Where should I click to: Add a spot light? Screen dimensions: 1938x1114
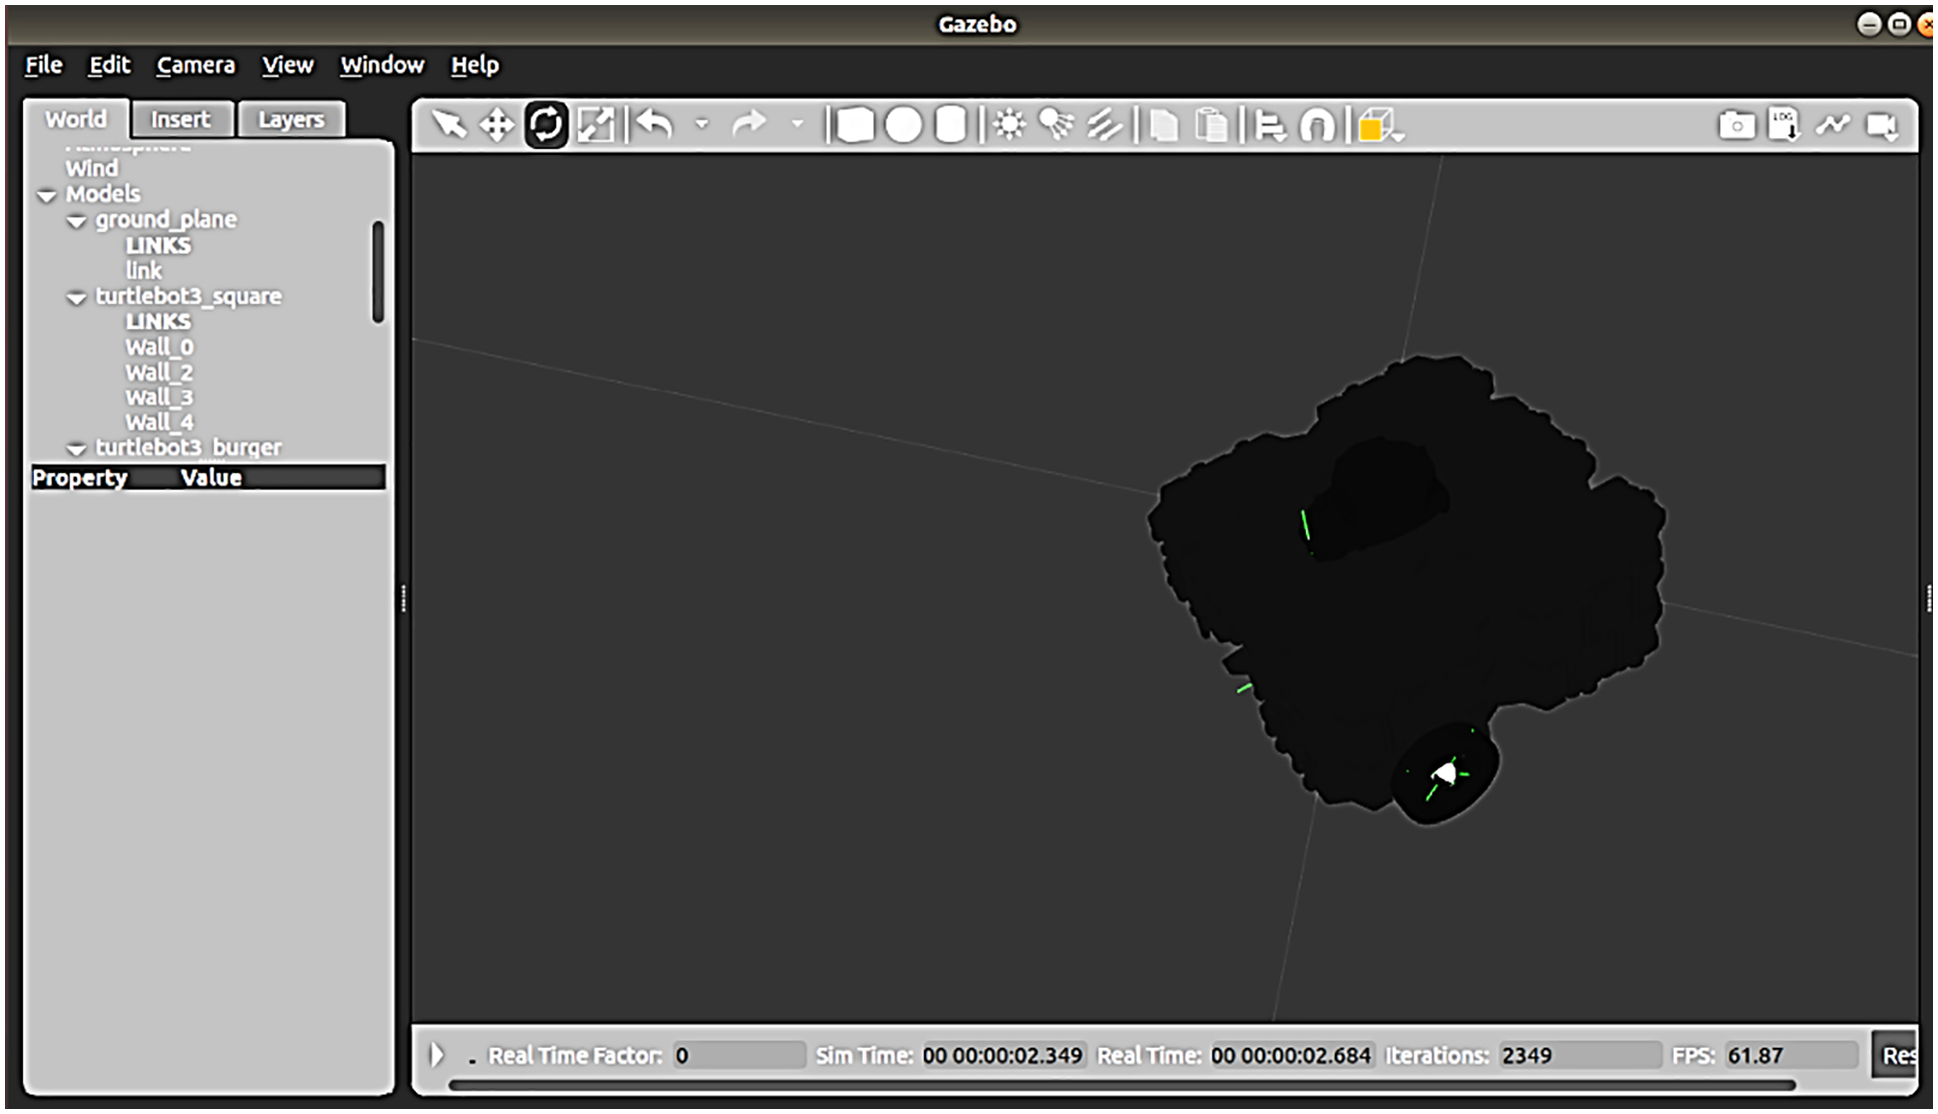point(1056,125)
